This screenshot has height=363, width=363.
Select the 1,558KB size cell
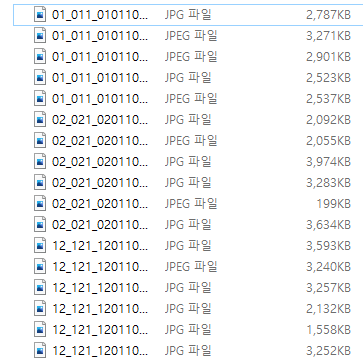click(x=328, y=330)
